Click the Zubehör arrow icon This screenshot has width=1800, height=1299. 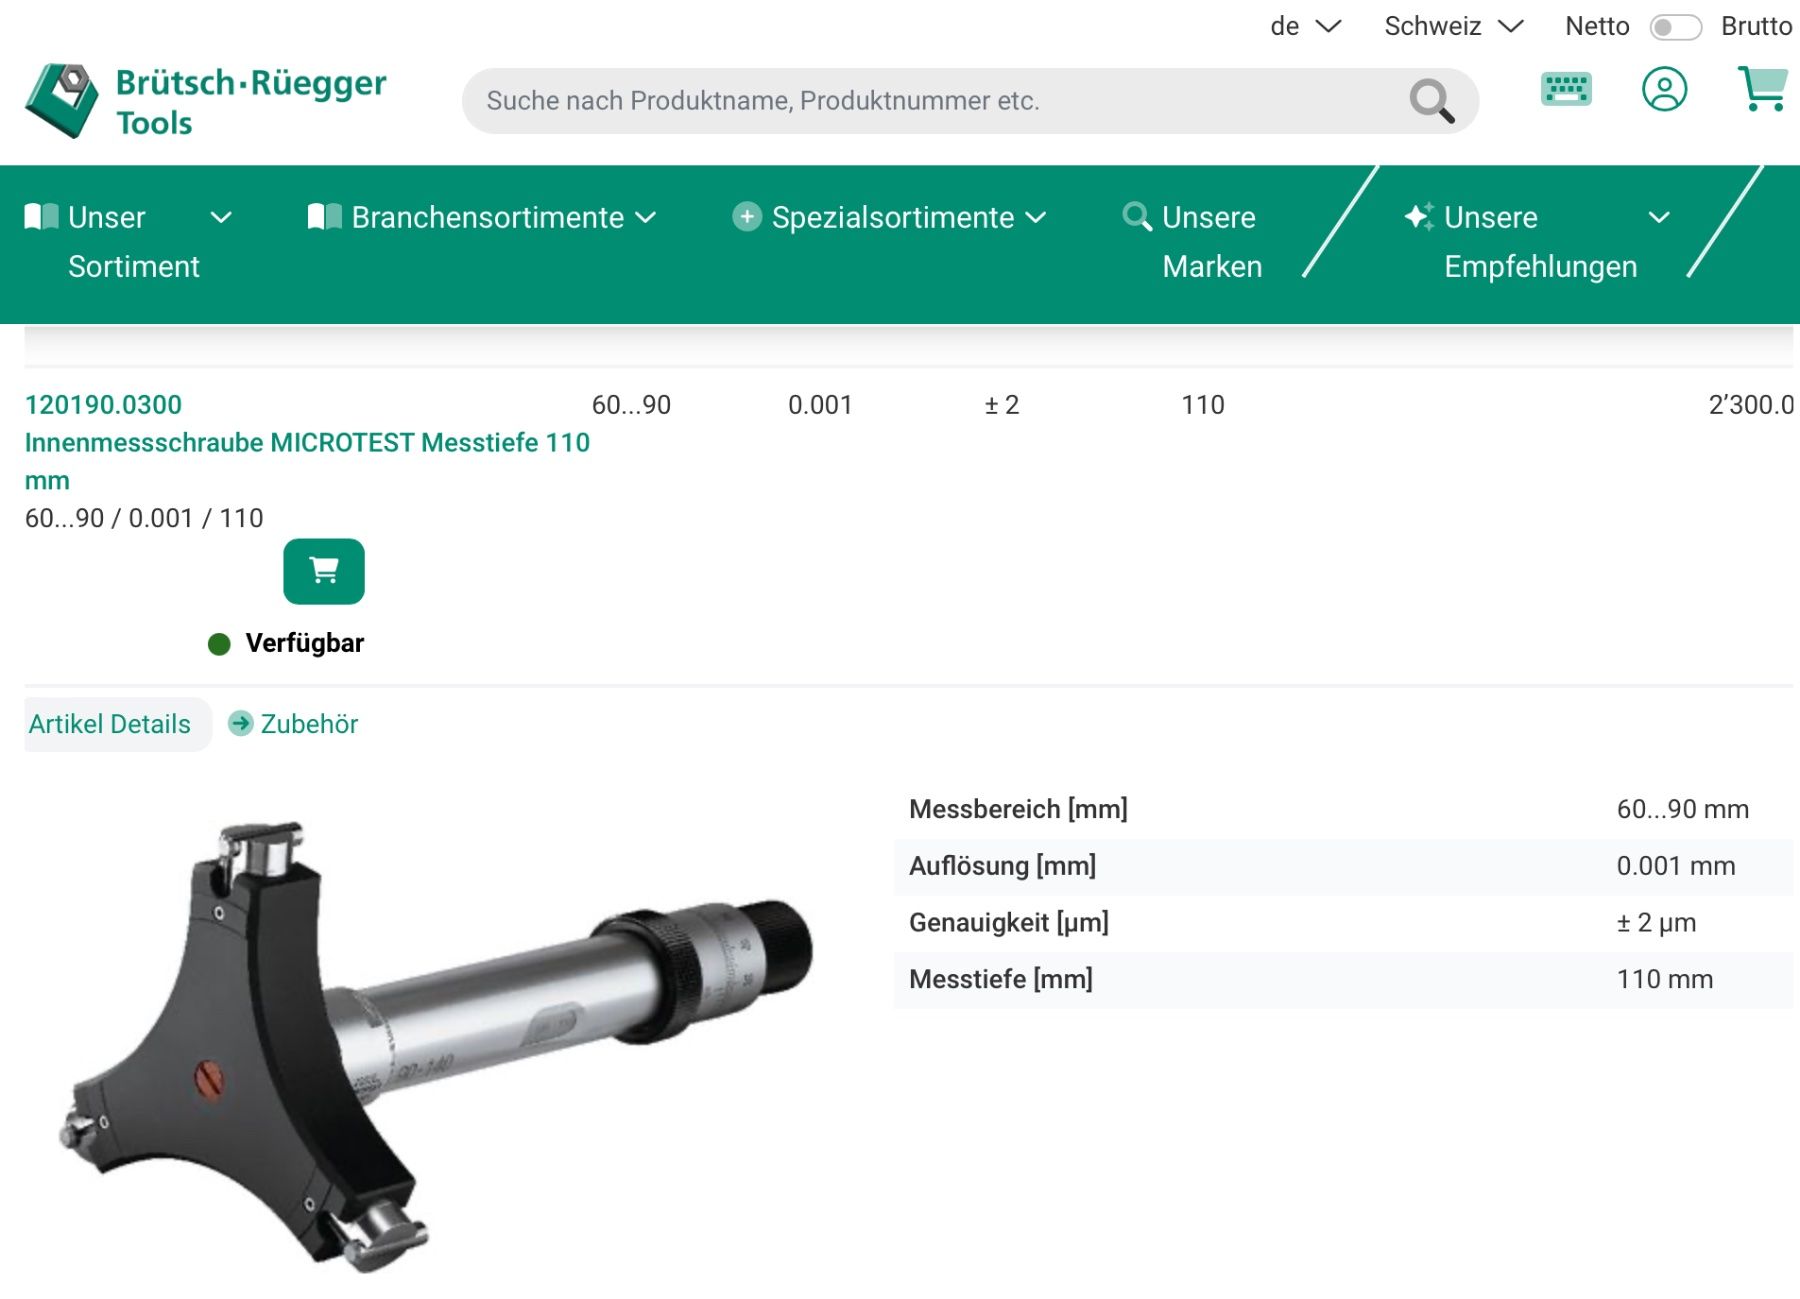[240, 723]
